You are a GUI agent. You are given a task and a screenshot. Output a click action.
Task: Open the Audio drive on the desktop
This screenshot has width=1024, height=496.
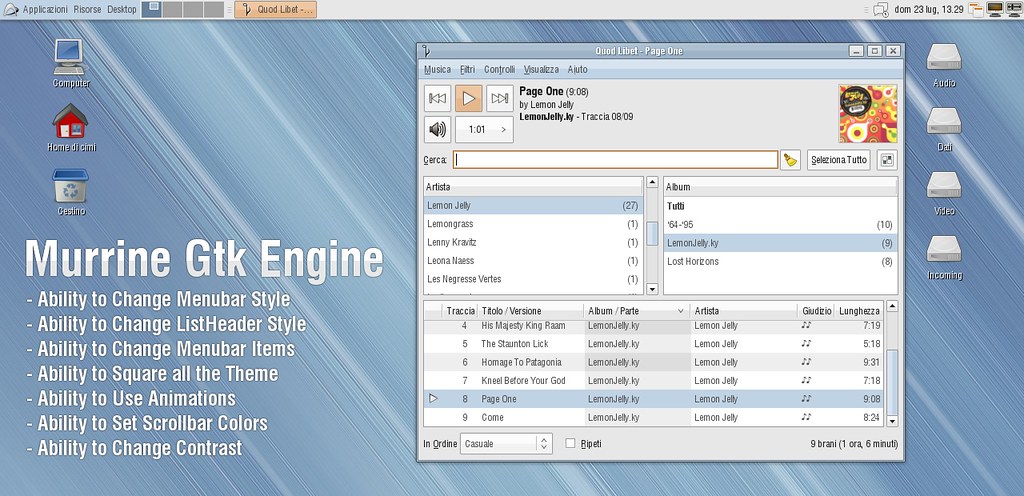(943, 59)
